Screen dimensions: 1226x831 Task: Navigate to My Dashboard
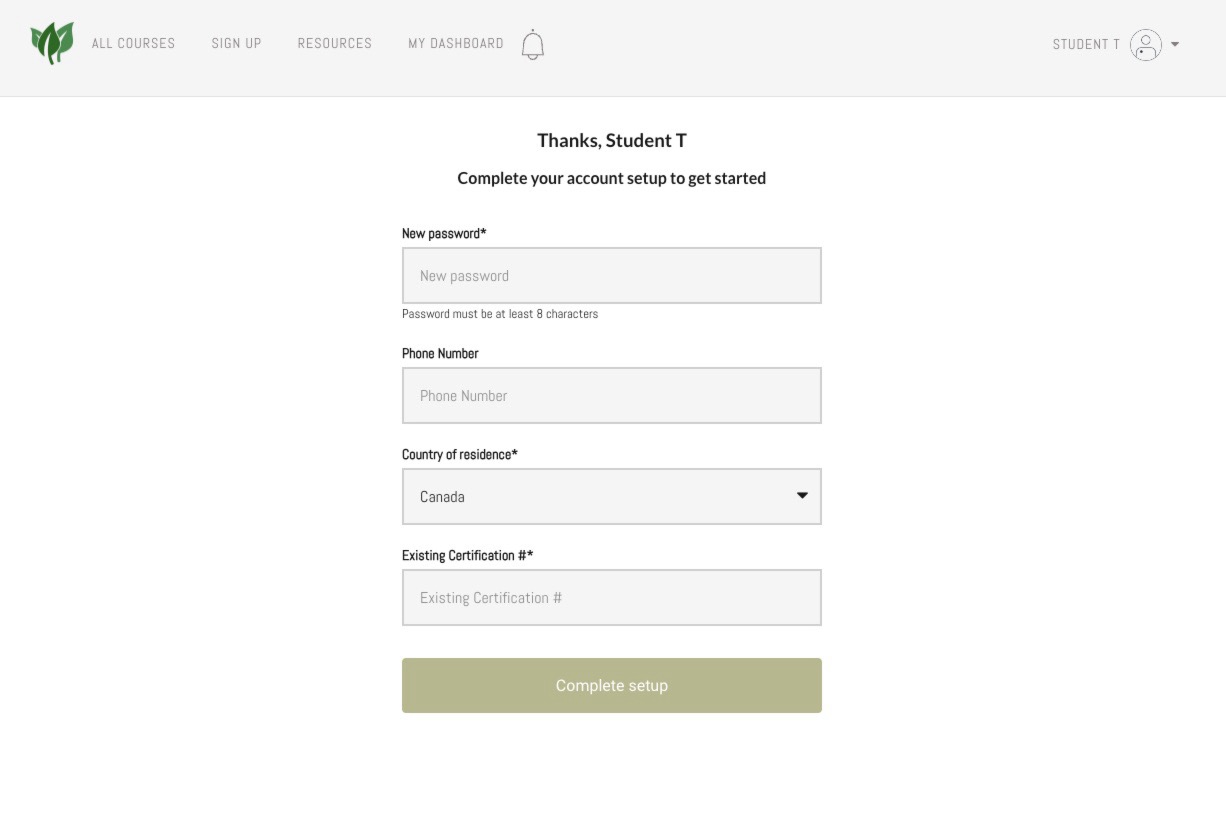(x=456, y=43)
